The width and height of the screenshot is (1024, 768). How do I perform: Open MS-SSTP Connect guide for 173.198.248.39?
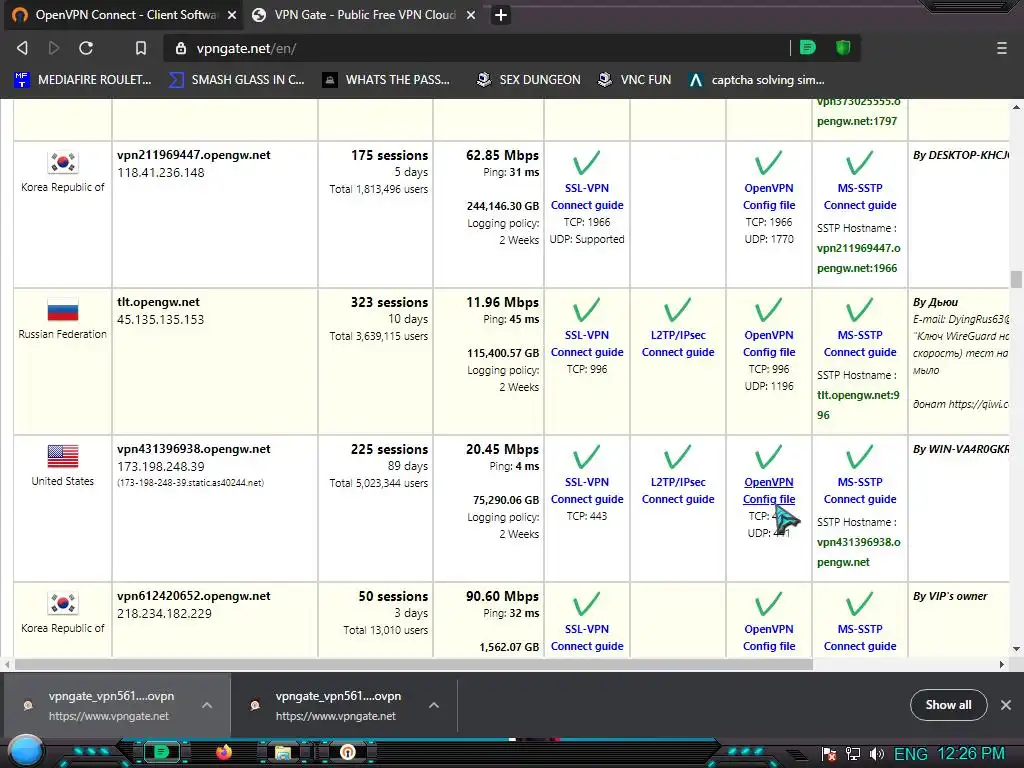(x=860, y=490)
